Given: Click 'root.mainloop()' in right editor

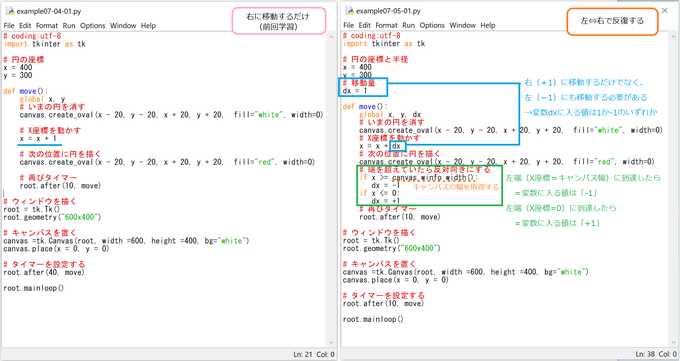Looking at the screenshot, I should coord(373,319).
